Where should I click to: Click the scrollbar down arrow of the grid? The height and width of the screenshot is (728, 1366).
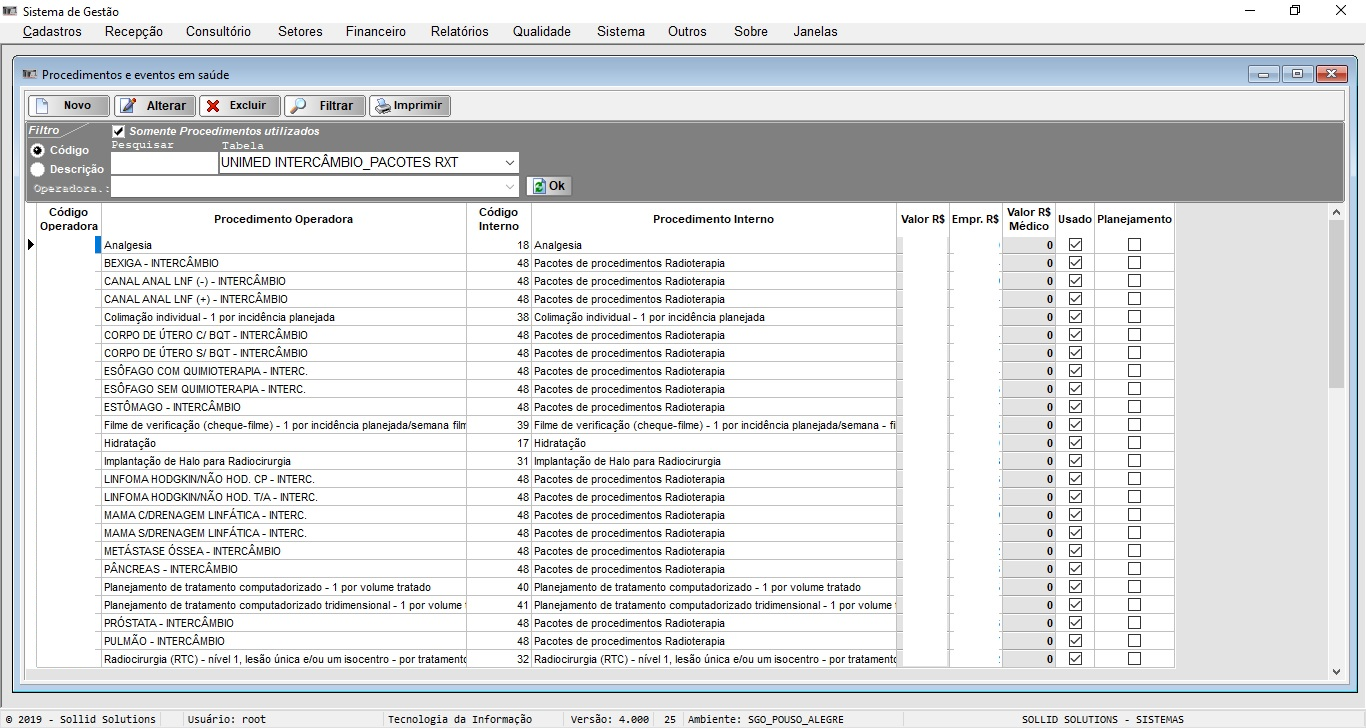click(x=1336, y=672)
